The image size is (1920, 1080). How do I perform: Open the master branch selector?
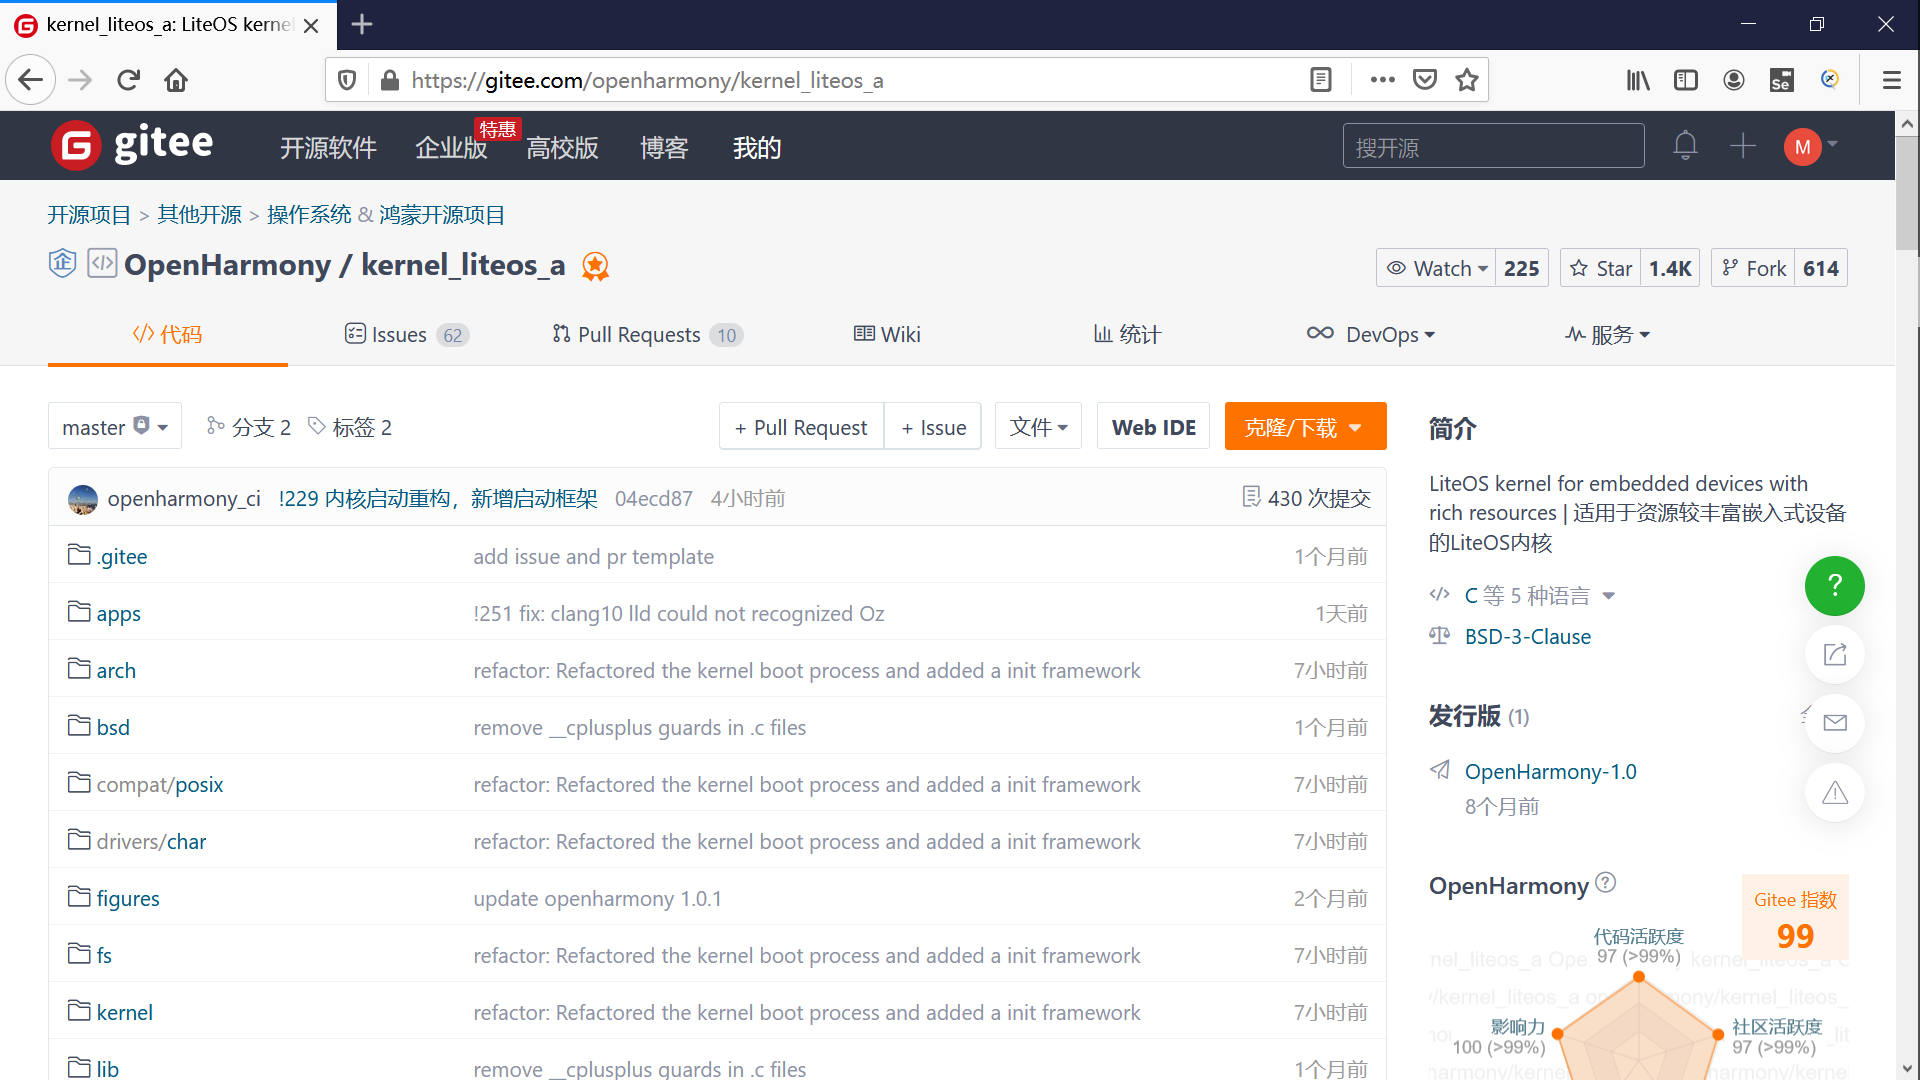(x=115, y=427)
